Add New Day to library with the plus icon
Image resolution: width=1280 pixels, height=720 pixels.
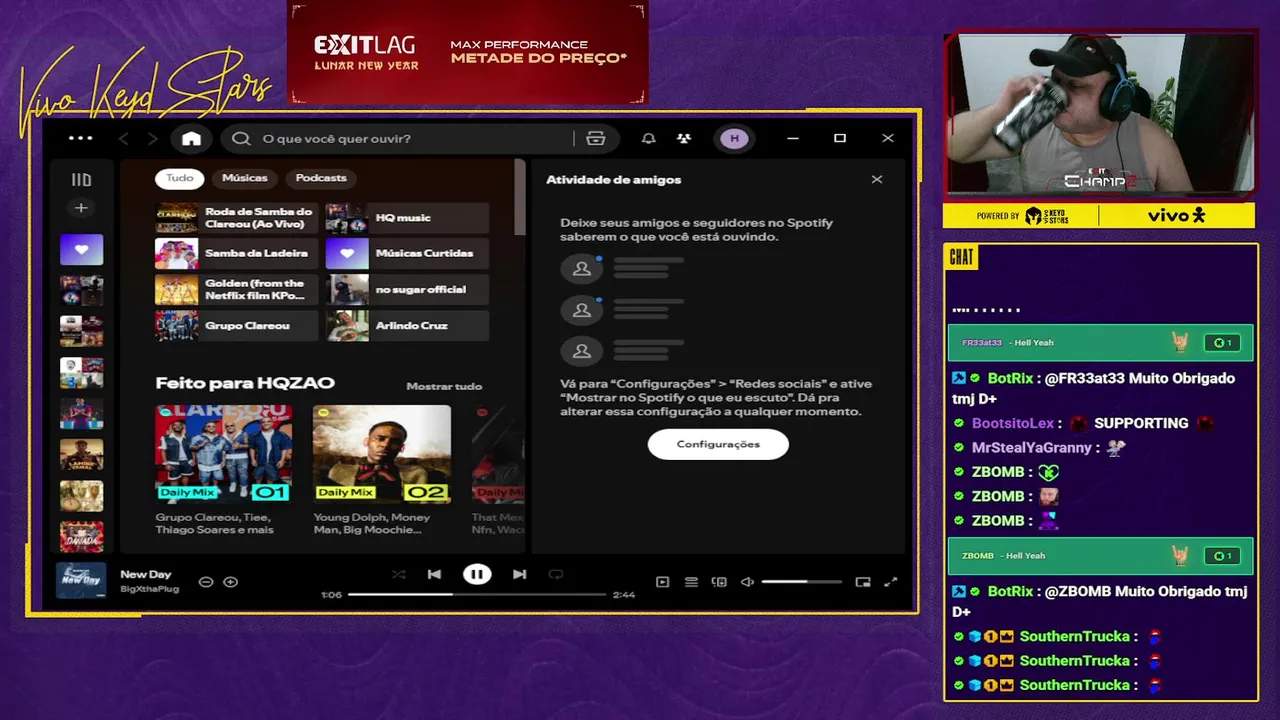[231, 581]
